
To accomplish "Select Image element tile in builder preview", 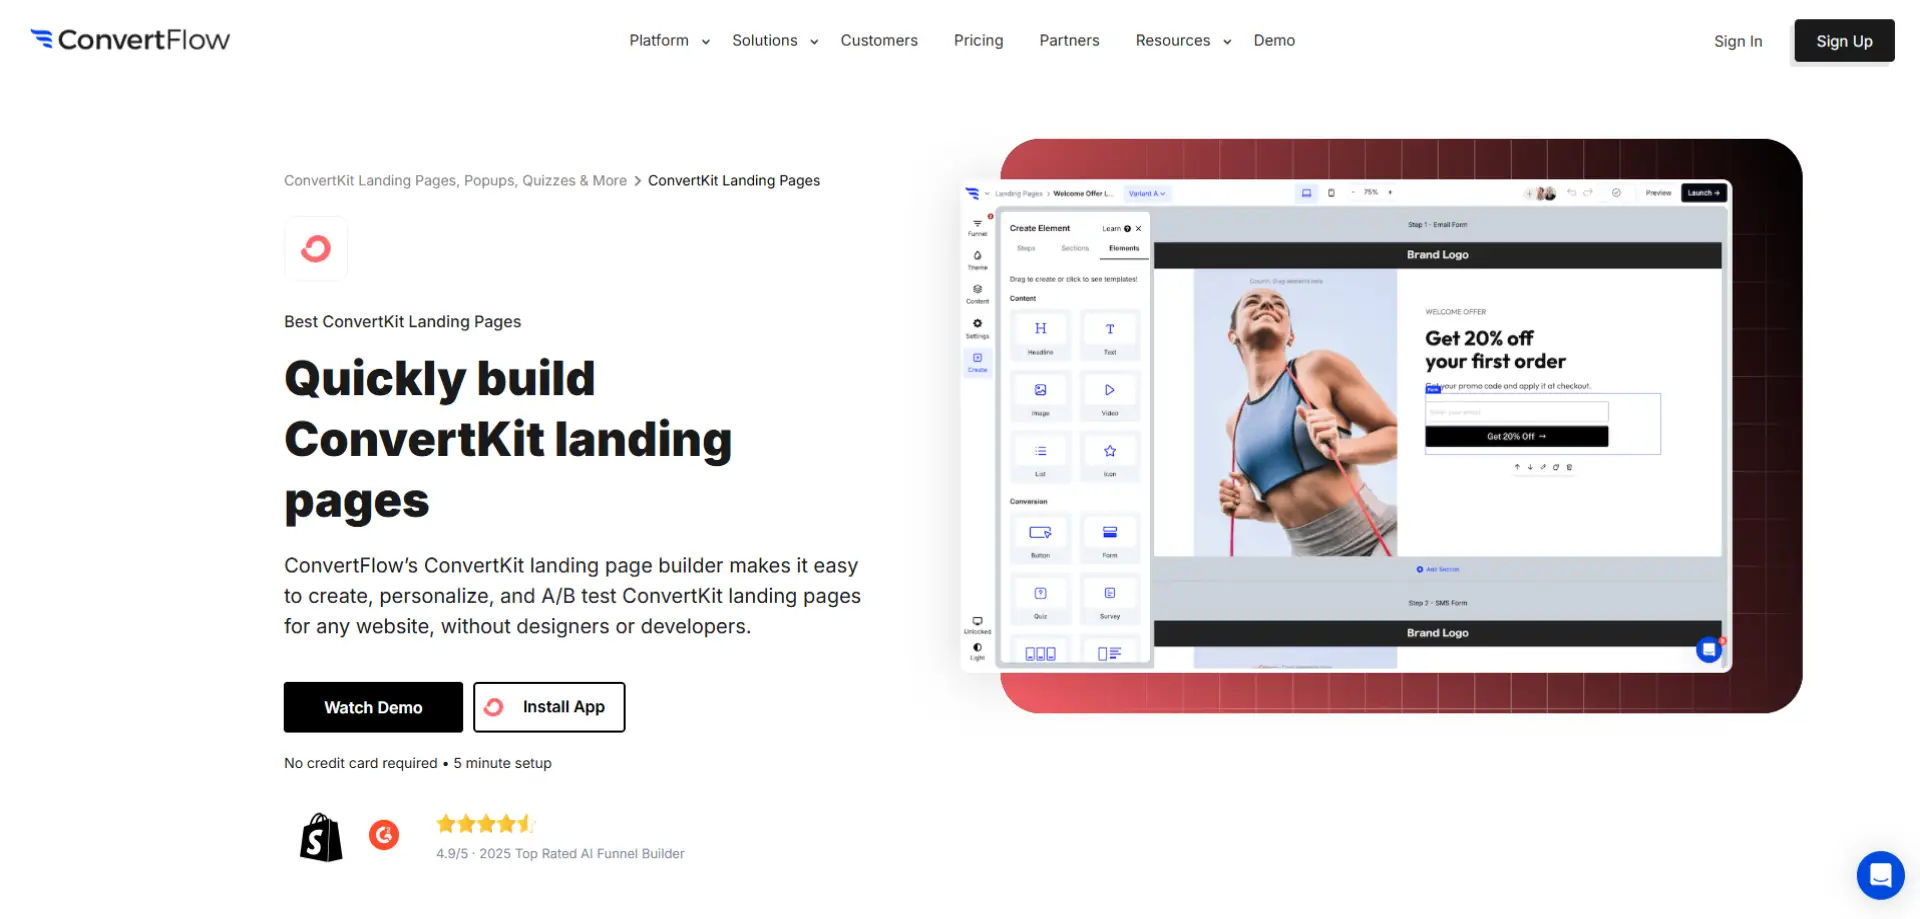I will point(1040,396).
